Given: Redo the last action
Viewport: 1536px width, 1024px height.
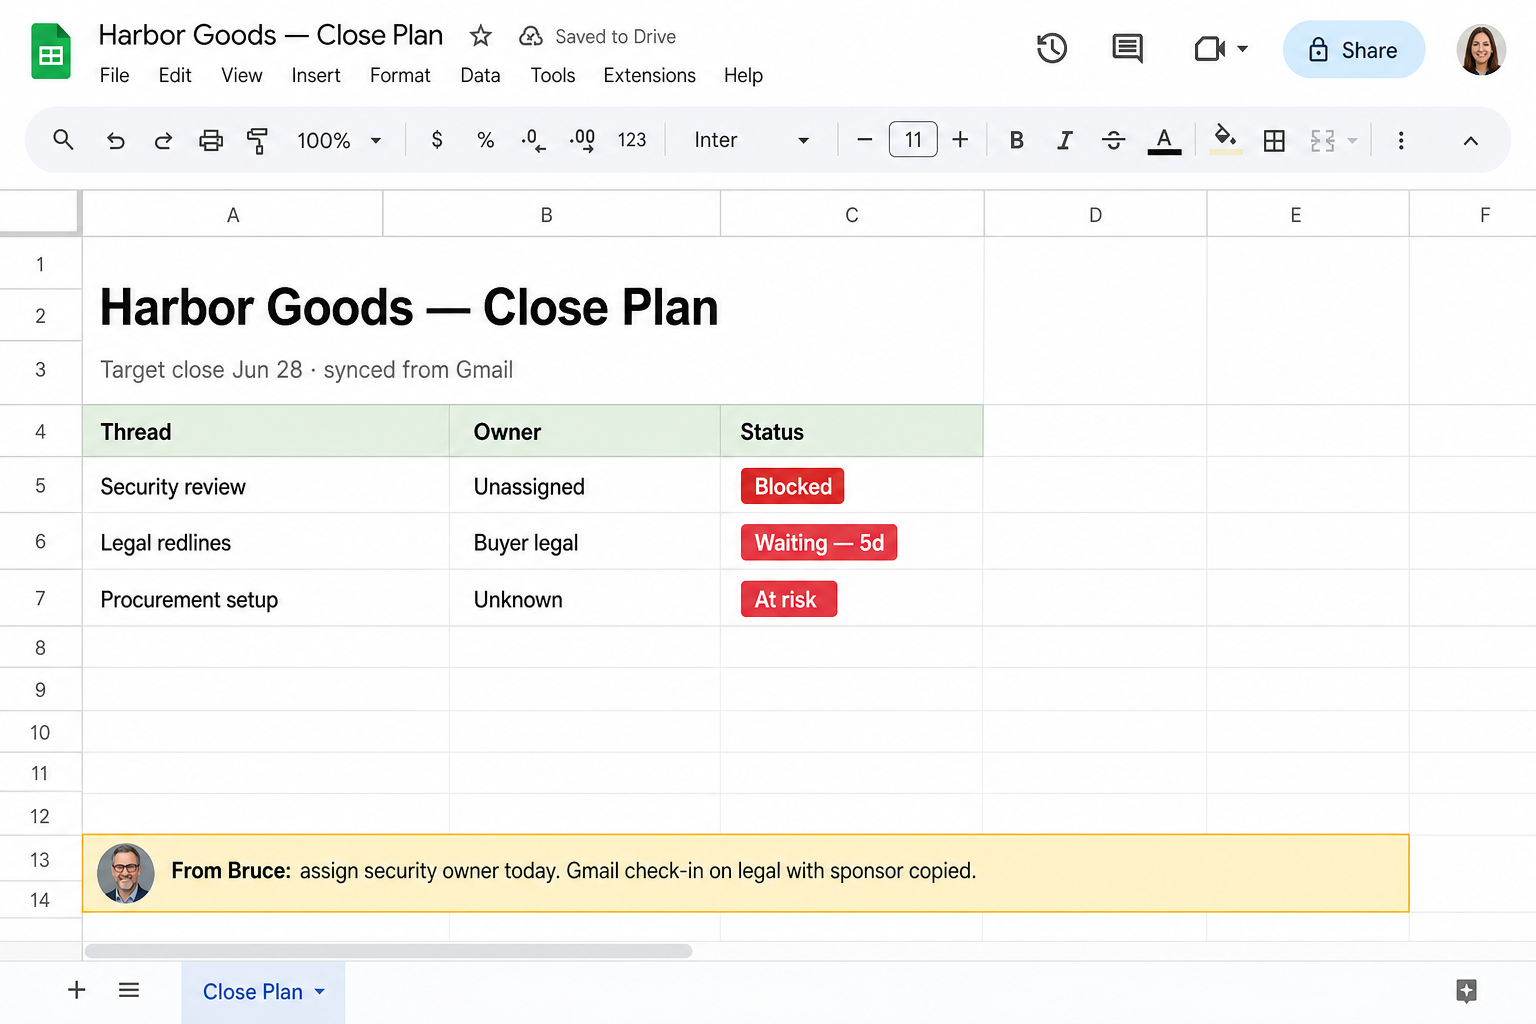Looking at the screenshot, I should [x=163, y=140].
